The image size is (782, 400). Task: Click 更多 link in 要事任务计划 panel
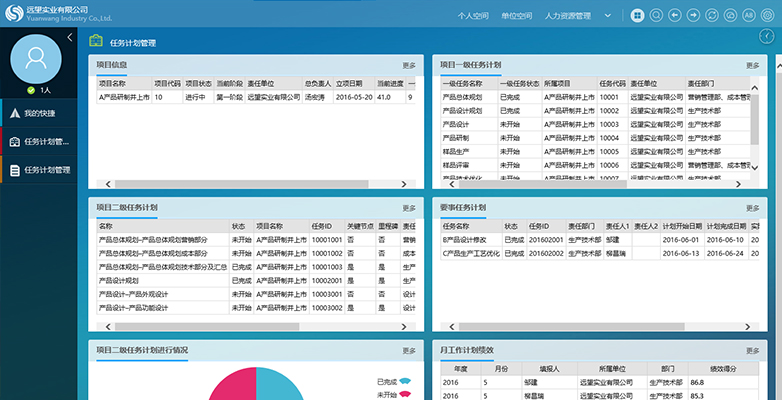tap(752, 208)
